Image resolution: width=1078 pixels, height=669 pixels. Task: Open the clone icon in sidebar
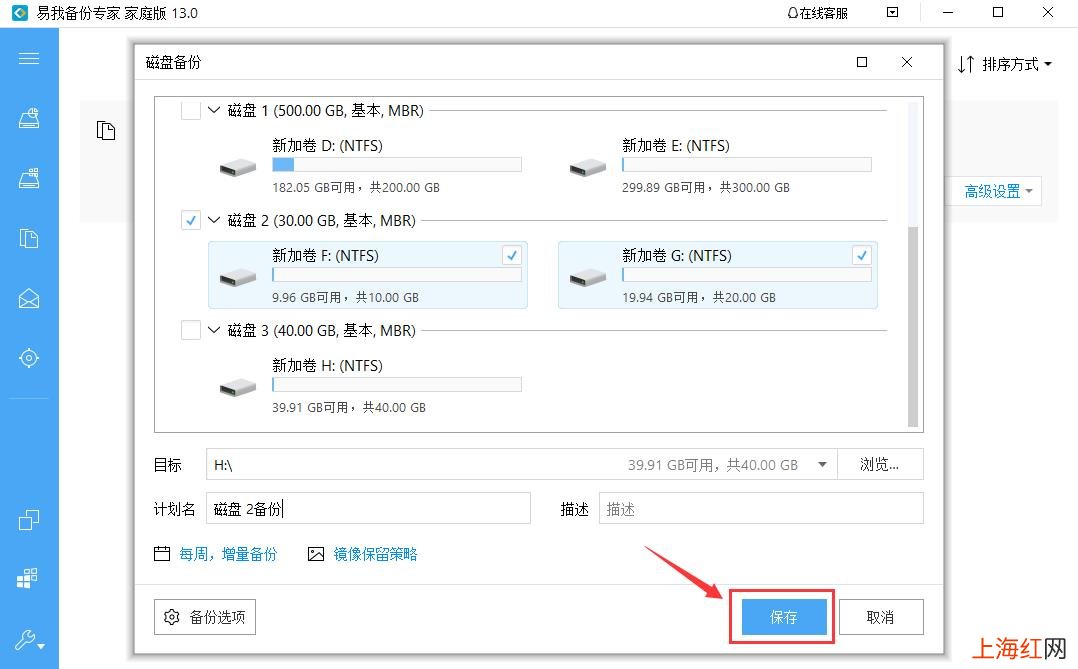tap(29, 520)
